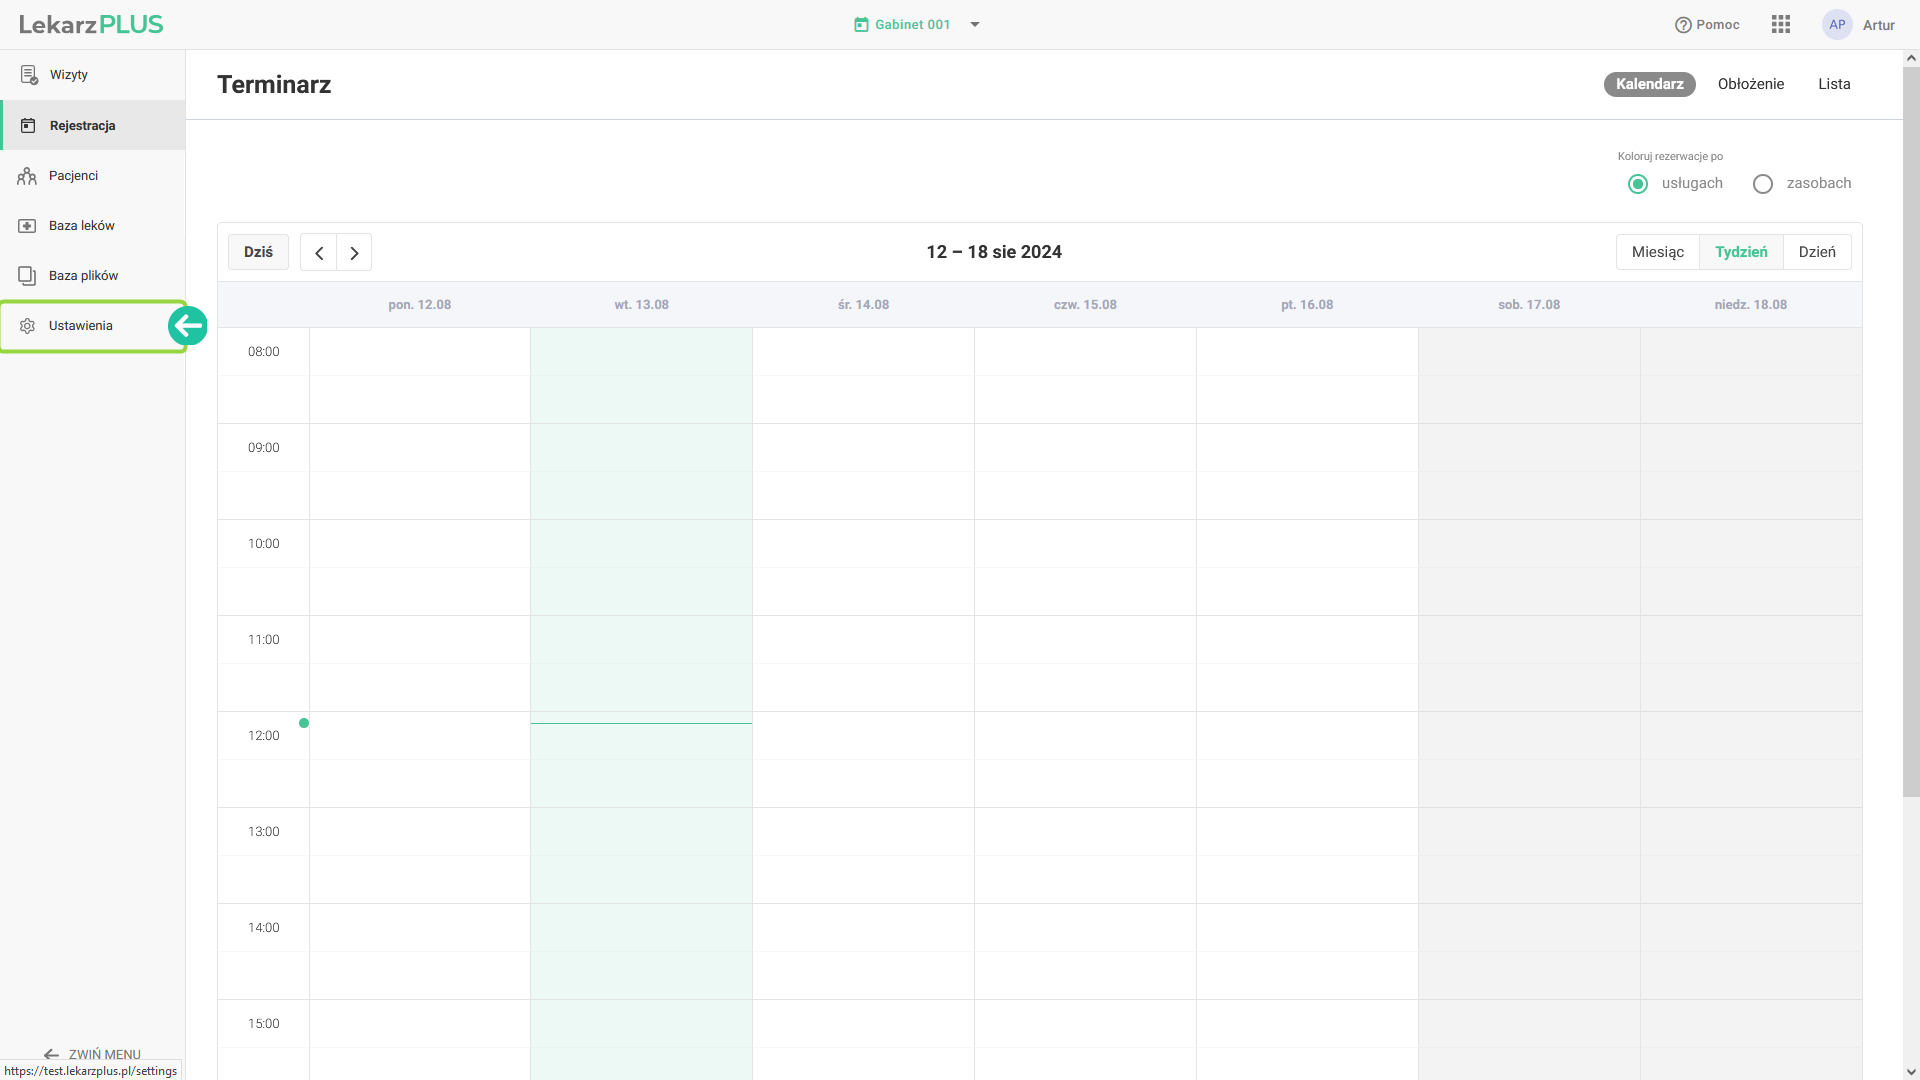Switch to Dzień view
The height and width of the screenshot is (1080, 1920).
(1817, 252)
